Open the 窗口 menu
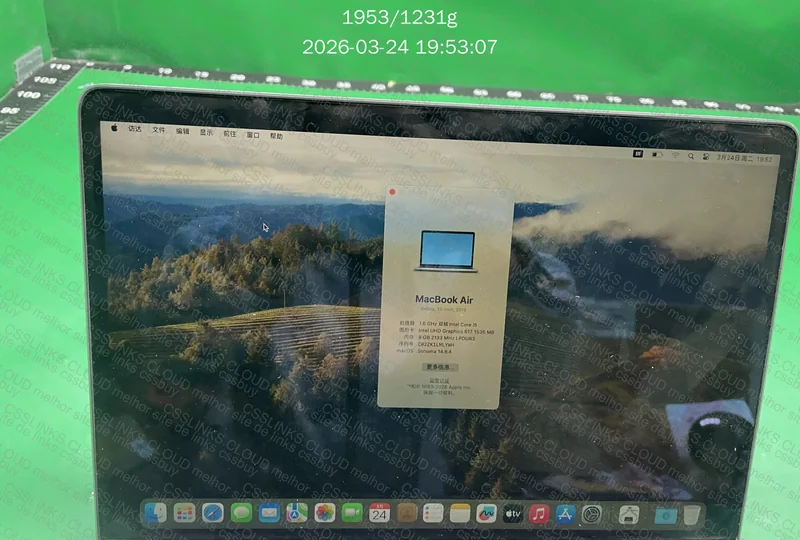The height and width of the screenshot is (540, 800). pyautogui.click(x=253, y=135)
